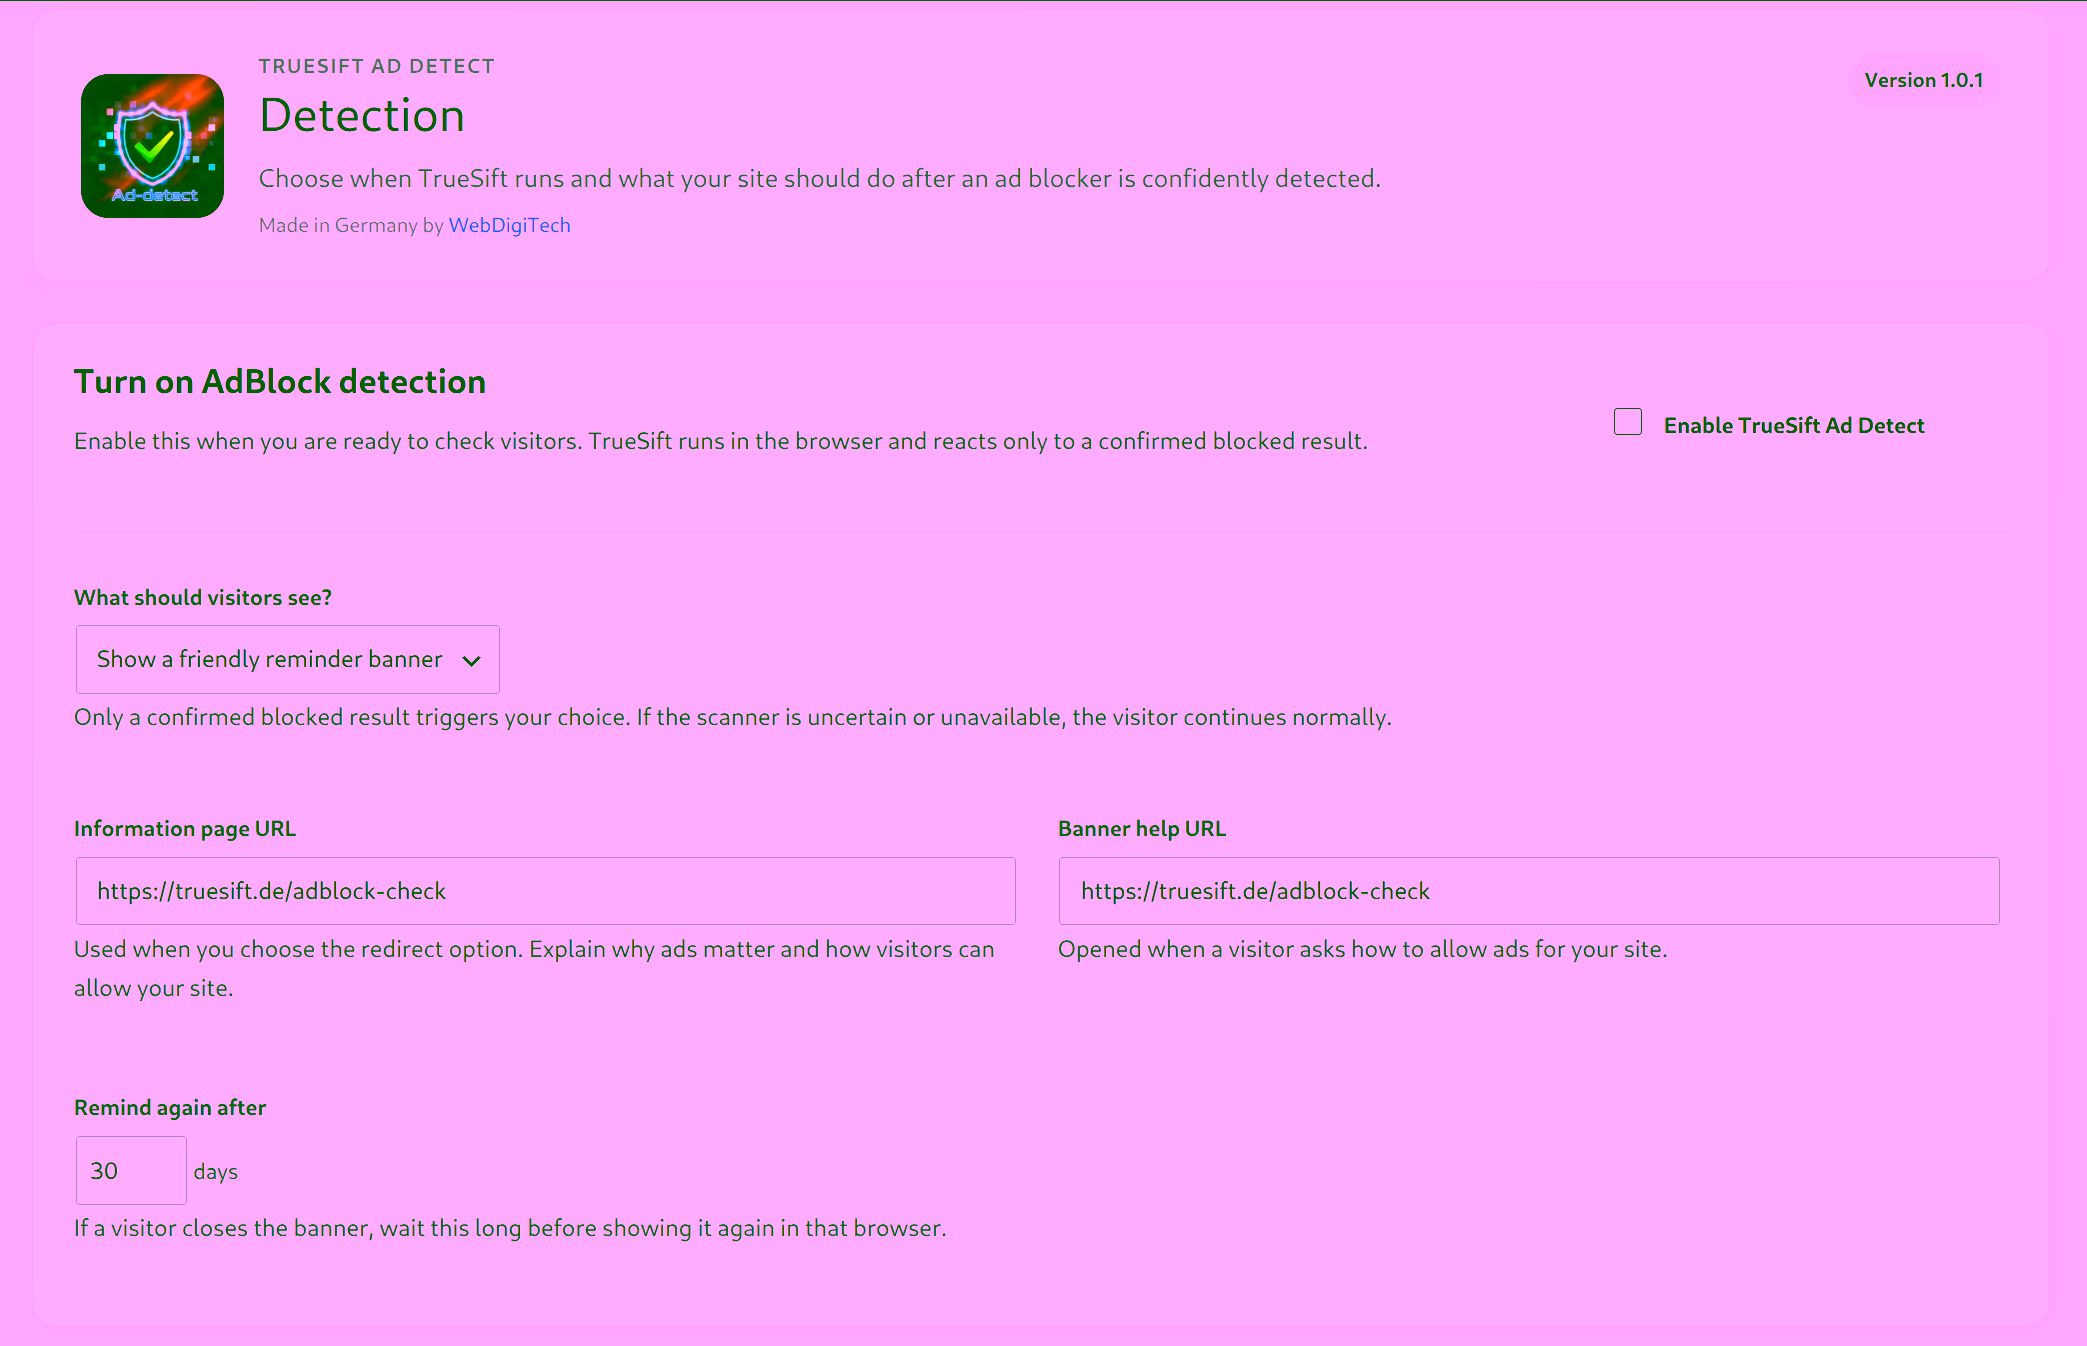The height and width of the screenshot is (1346, 2087).
Task: Click the 'Information page URL' label
Action: tap(185, 829)
